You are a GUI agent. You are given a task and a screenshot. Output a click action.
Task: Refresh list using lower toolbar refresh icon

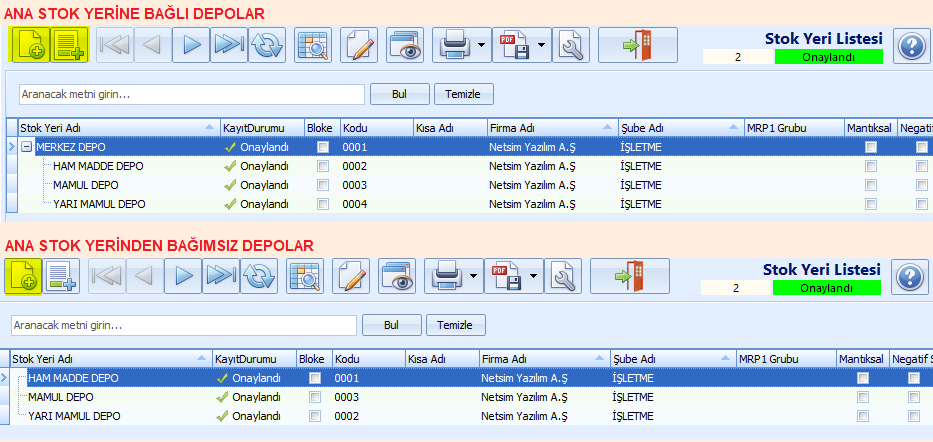[259, 276]
